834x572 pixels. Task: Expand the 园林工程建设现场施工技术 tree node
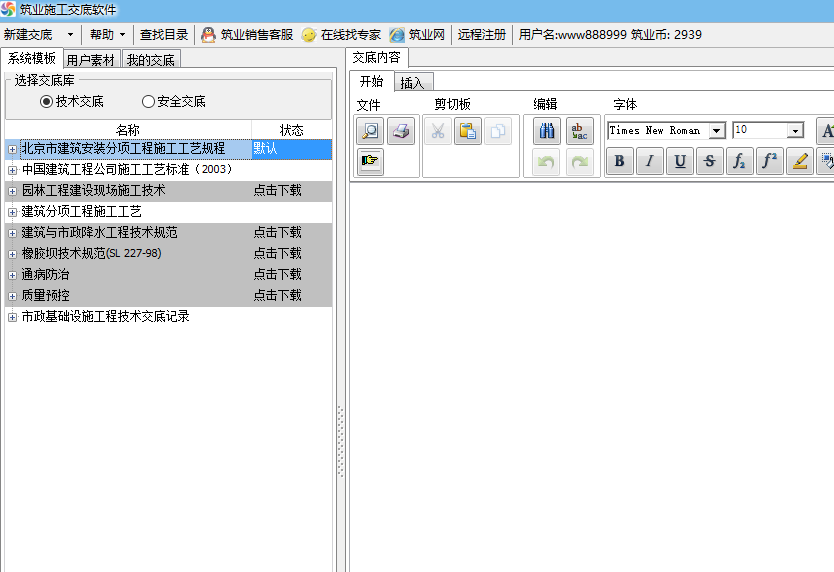tap(12, 191)
